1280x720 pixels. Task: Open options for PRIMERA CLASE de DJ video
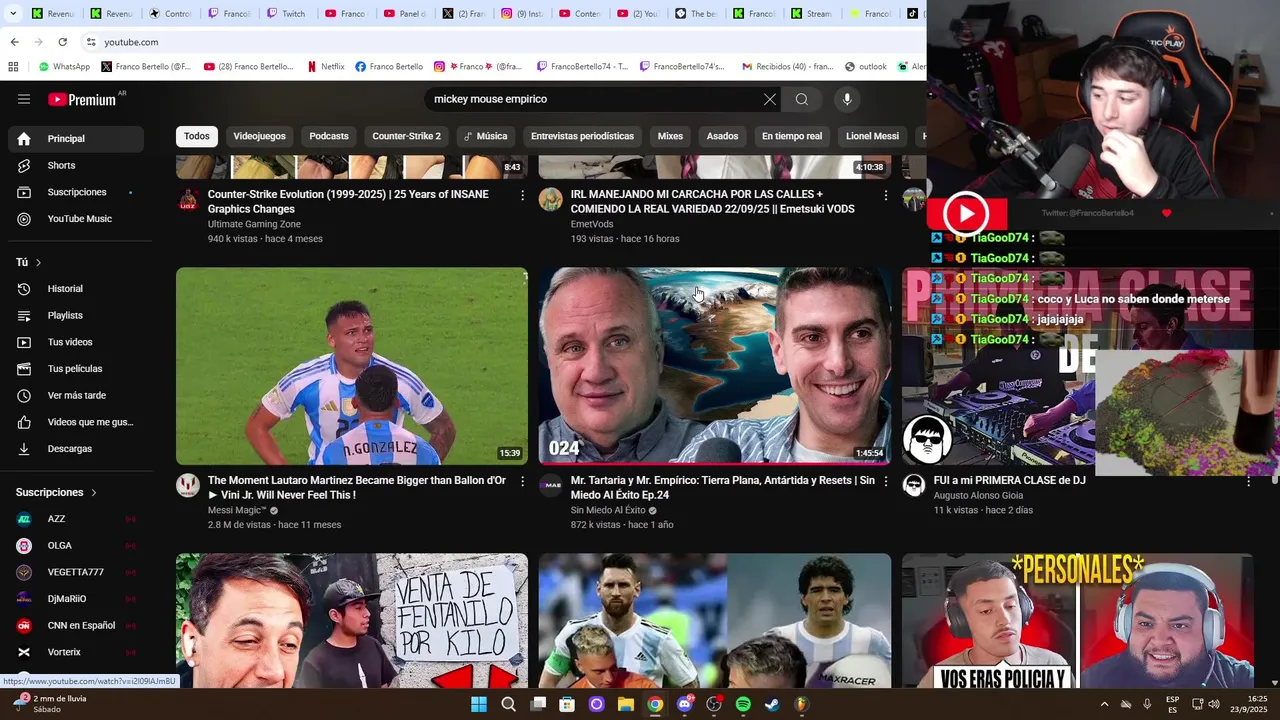(x=1248, y=482)
